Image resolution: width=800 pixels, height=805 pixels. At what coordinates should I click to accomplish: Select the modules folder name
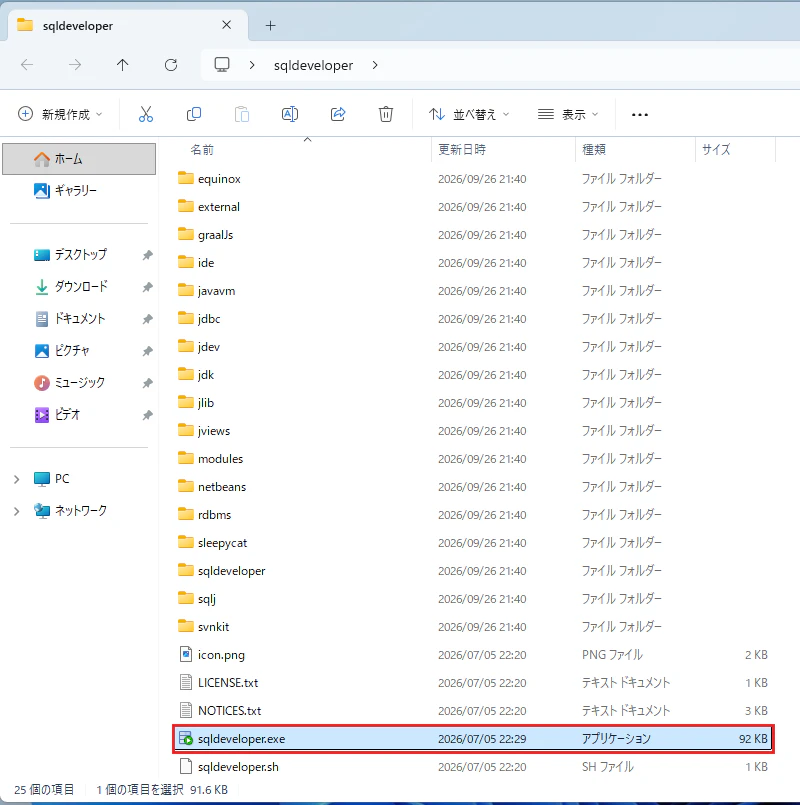(x=220, y=458)
